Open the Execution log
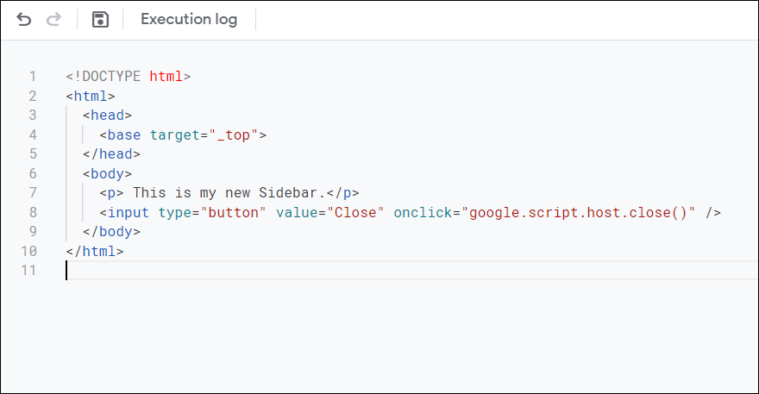This screenshot has height=394, width=759. (x=189, y=19)
